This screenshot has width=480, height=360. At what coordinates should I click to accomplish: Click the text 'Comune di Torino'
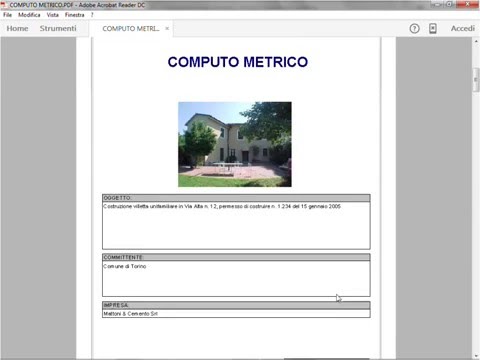click(x=125, y=266)
